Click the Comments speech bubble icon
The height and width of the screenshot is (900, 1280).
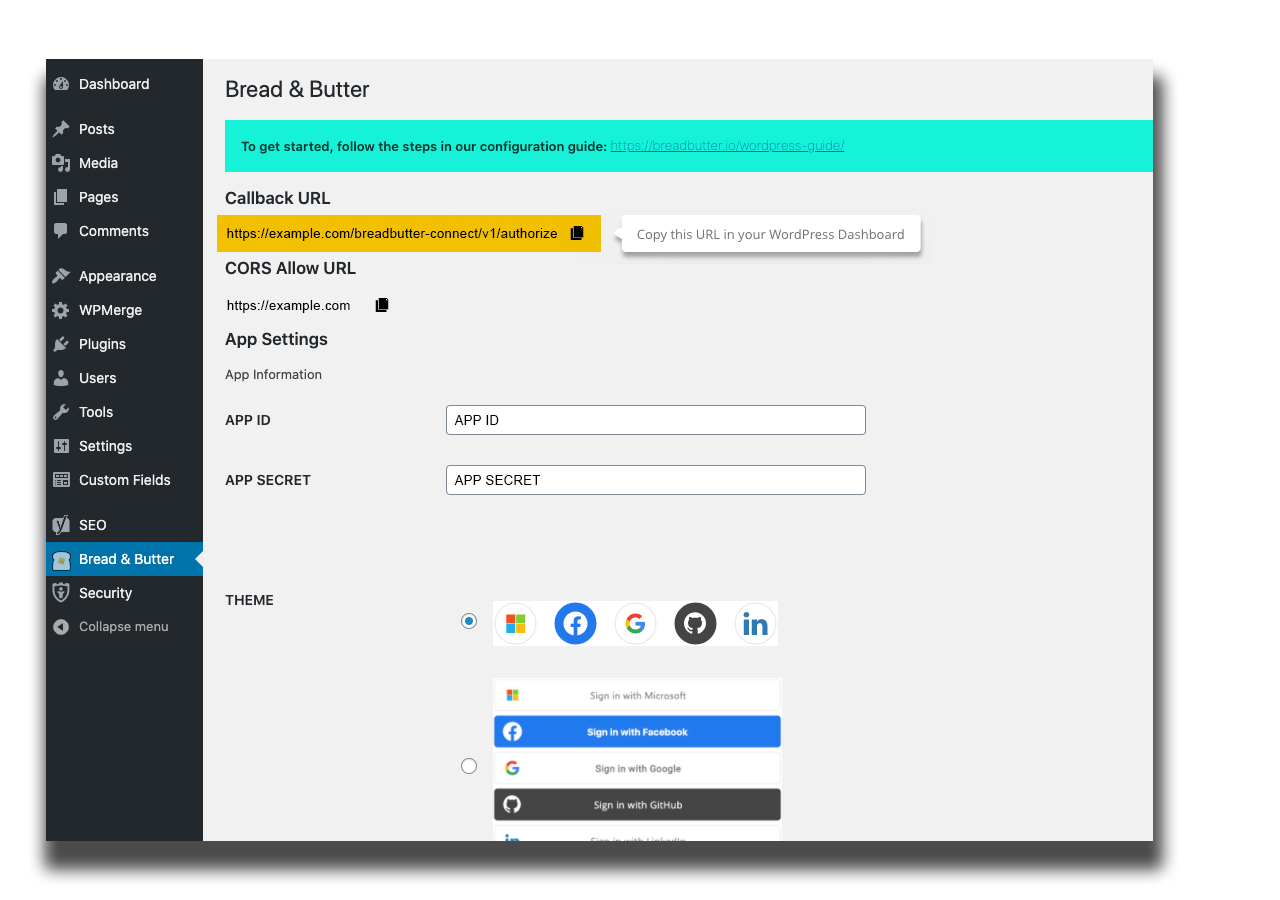coord(61,231)
